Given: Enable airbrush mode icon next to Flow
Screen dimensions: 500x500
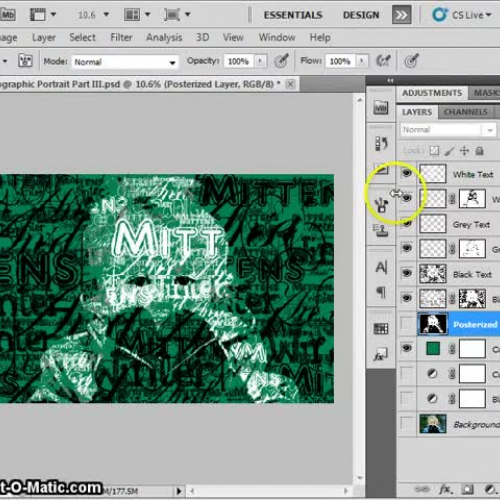Looking at the screenshot, I should pyautogui.click(x=383, y=61).
